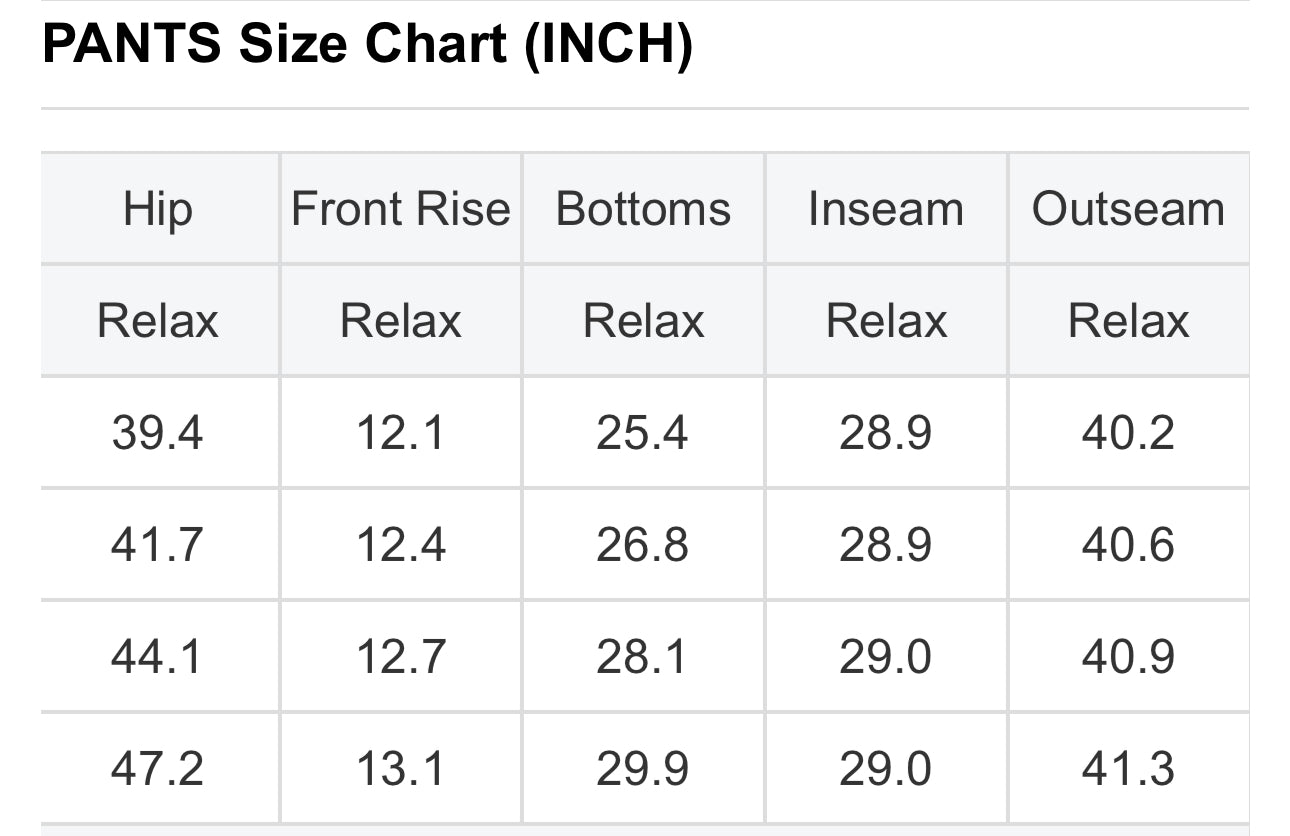Screen dimensions: 1290x836
Task: Click the 41.3 outseam value
Action: (x=1128, y=769)
